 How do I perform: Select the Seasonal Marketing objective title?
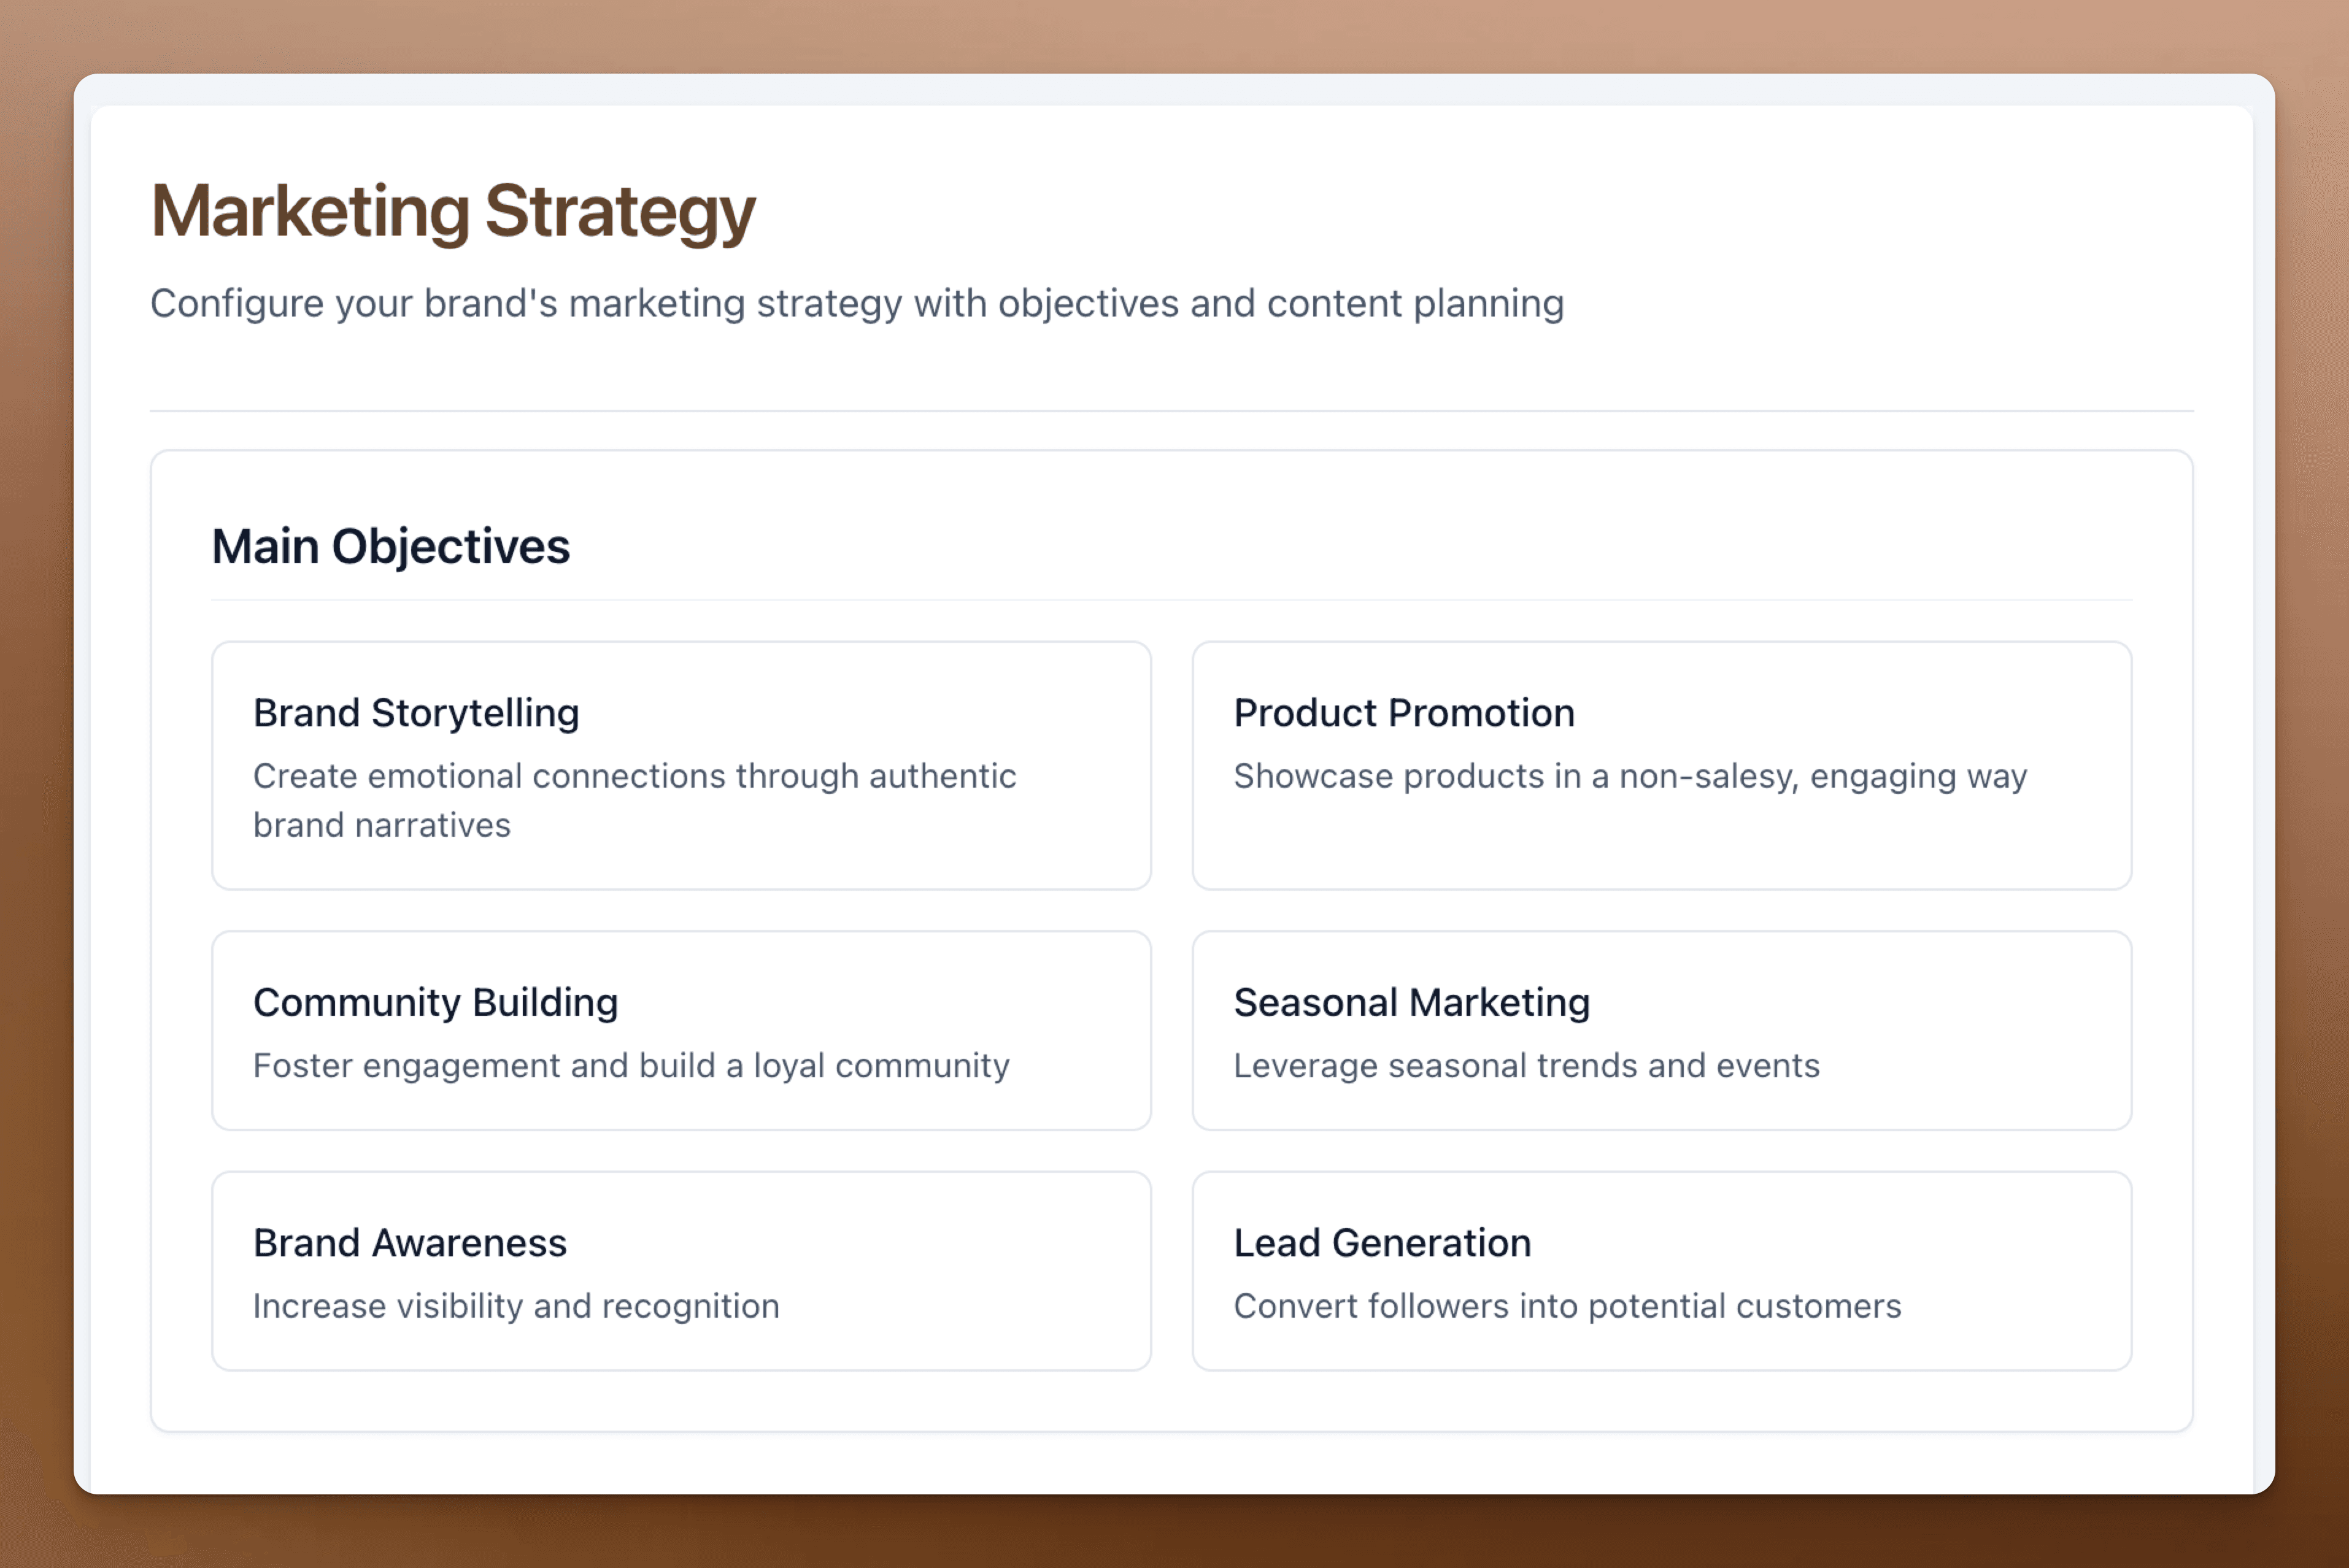tap(1411, 1003)
